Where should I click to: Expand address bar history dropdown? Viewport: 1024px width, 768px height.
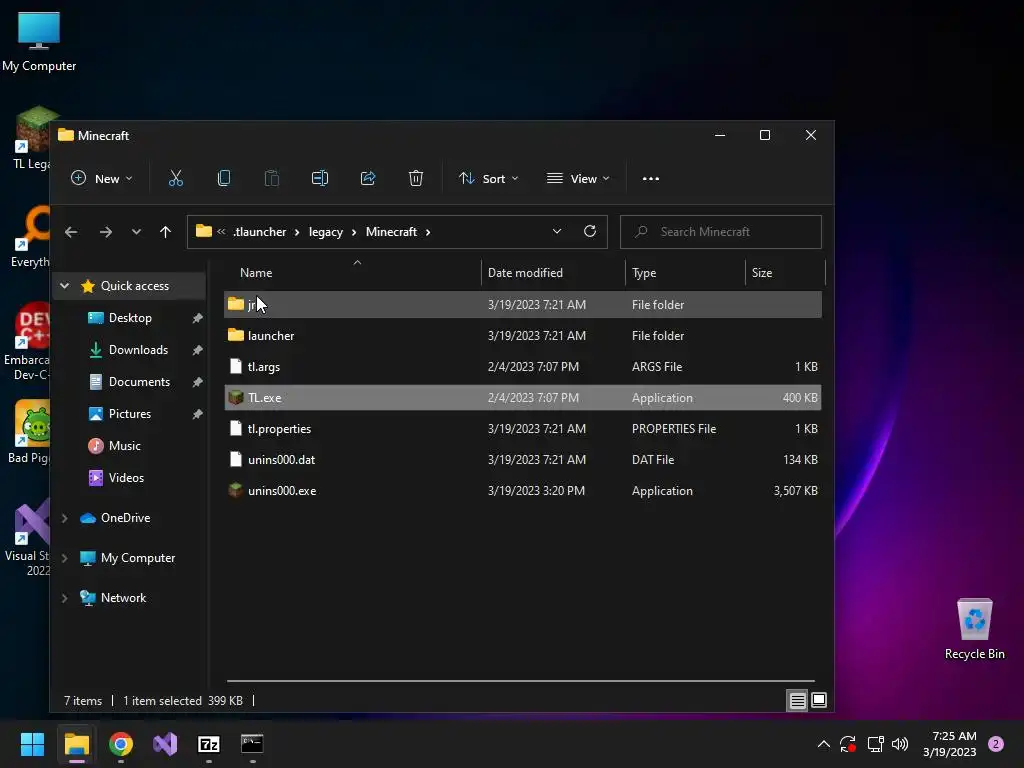click(557, 231)
